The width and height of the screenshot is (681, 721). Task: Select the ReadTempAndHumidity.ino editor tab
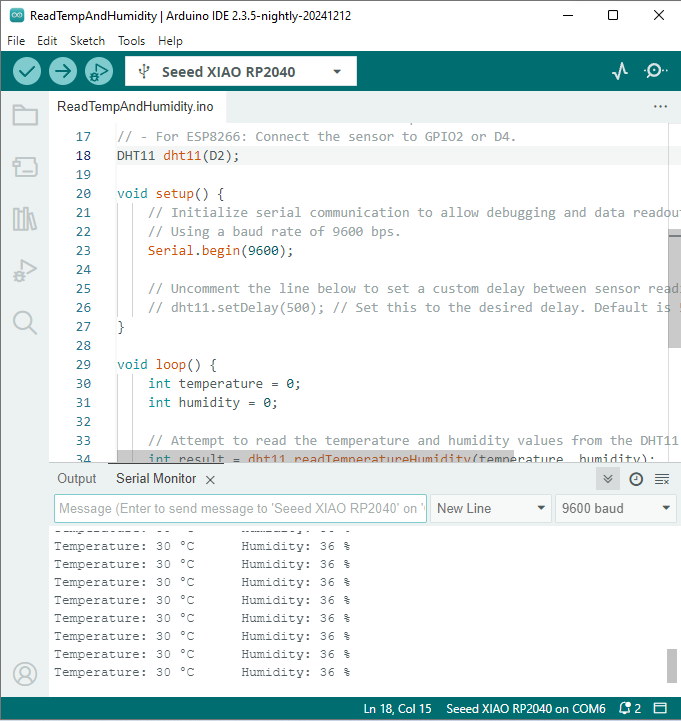pyautogui.click(x=135, y=107)
